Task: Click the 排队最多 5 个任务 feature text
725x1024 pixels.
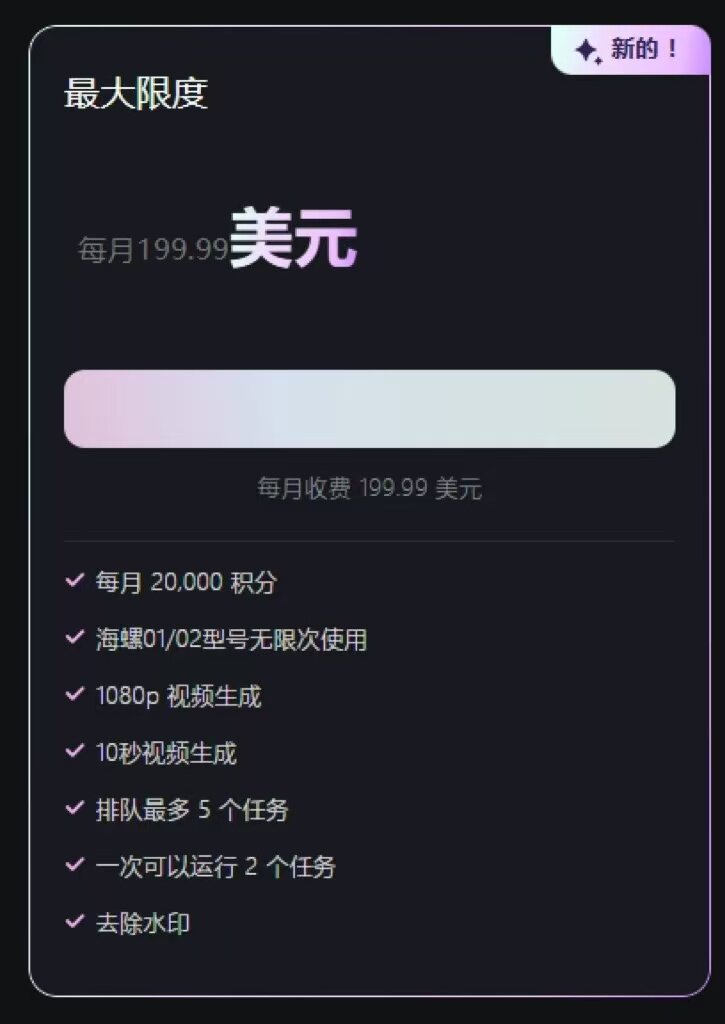Action: 192,810
